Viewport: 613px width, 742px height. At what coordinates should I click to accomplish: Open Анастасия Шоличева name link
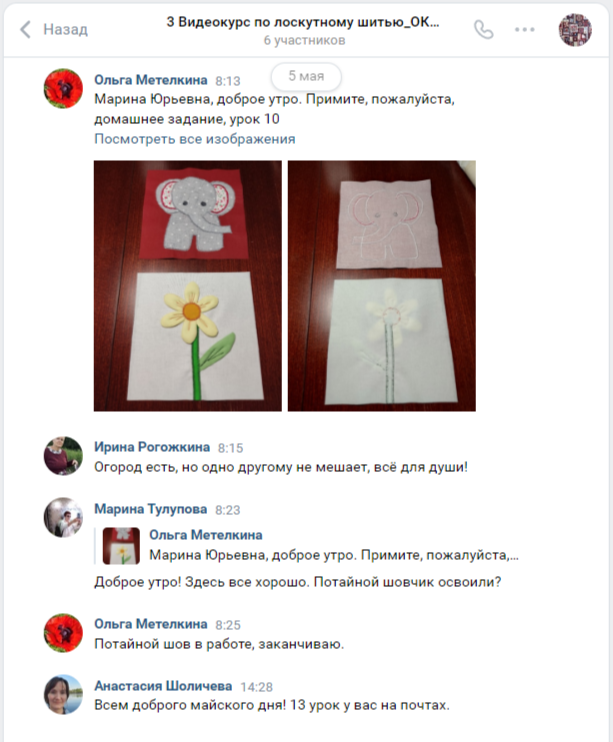click(x=163, y=686)
